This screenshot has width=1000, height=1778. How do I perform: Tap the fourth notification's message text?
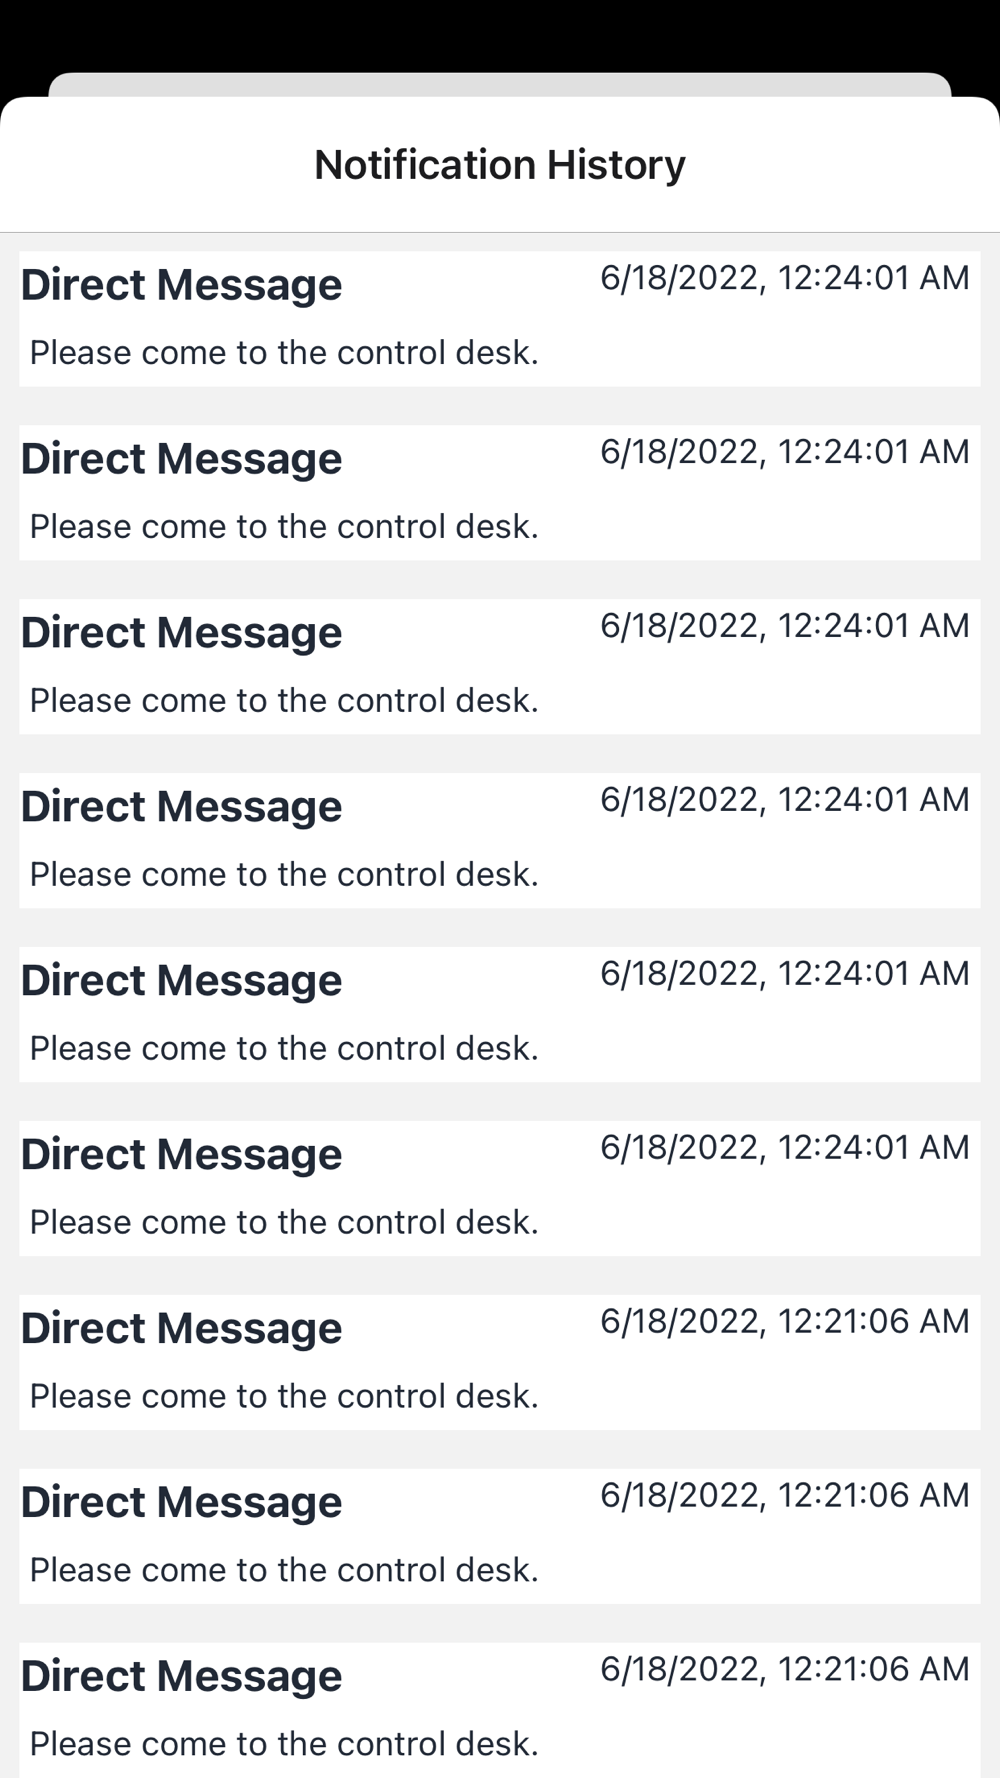tap(284, 875)
